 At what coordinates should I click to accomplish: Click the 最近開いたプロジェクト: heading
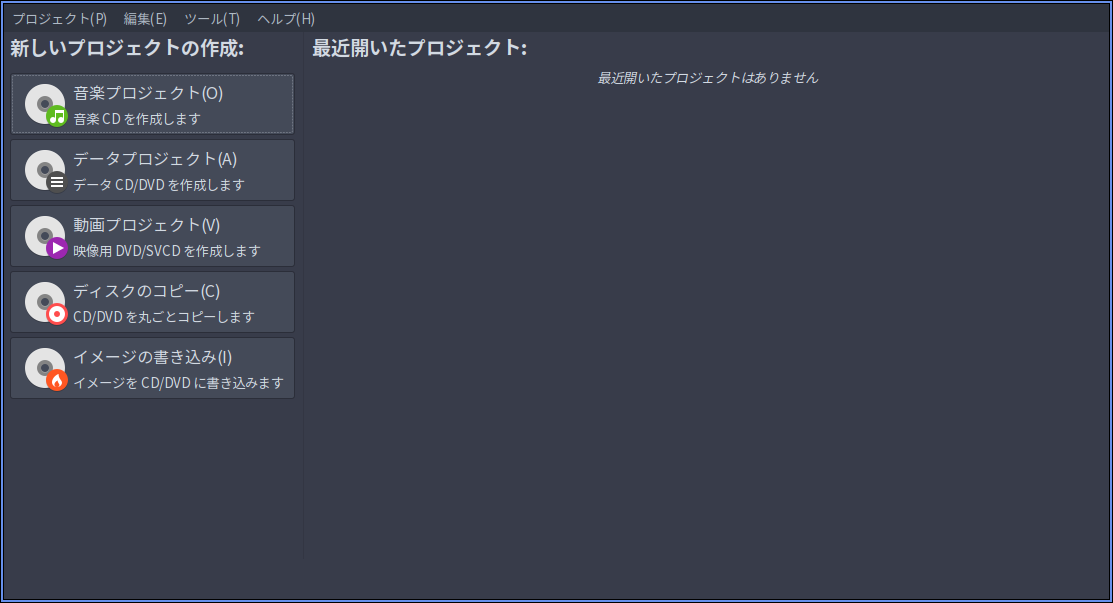(x=420, y=48)
